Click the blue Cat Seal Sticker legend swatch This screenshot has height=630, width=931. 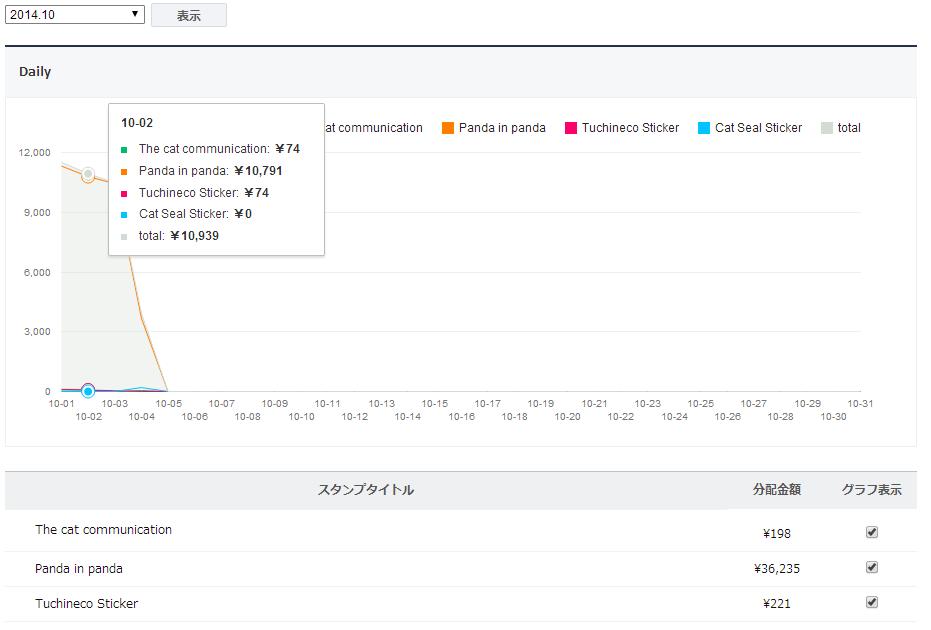click(704, 128)
